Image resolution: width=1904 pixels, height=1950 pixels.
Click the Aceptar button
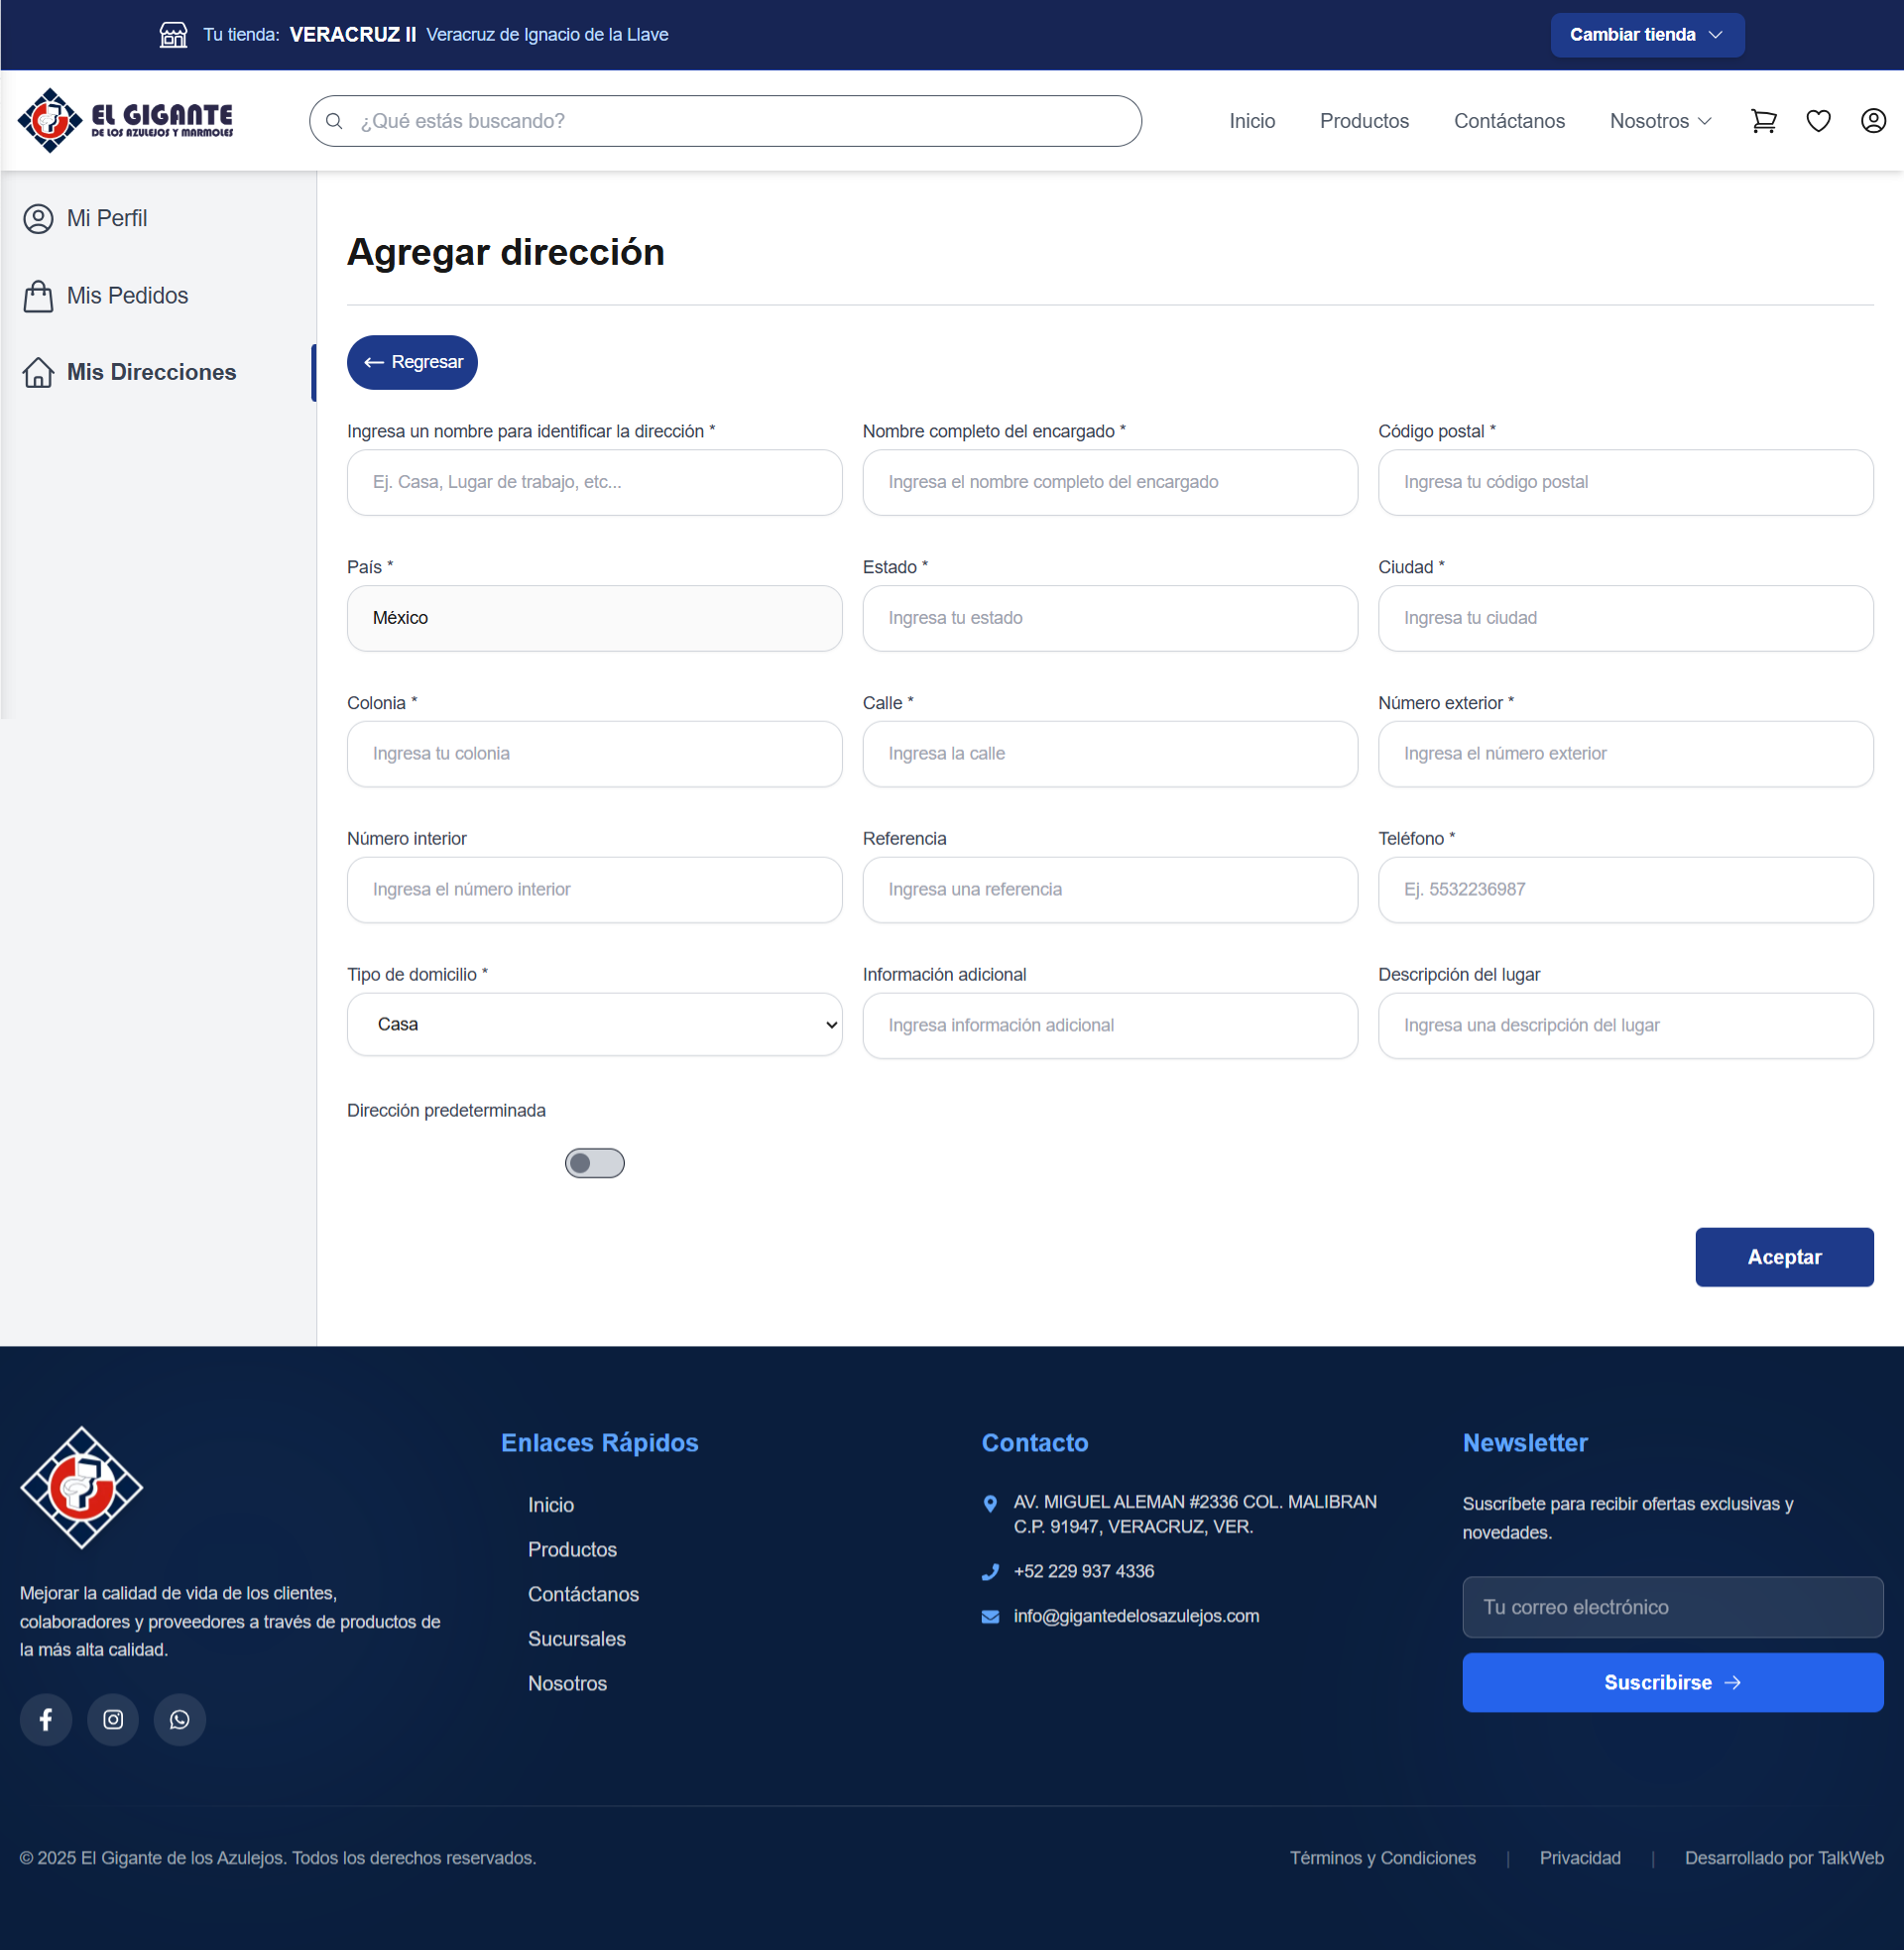point(1783,1257)
